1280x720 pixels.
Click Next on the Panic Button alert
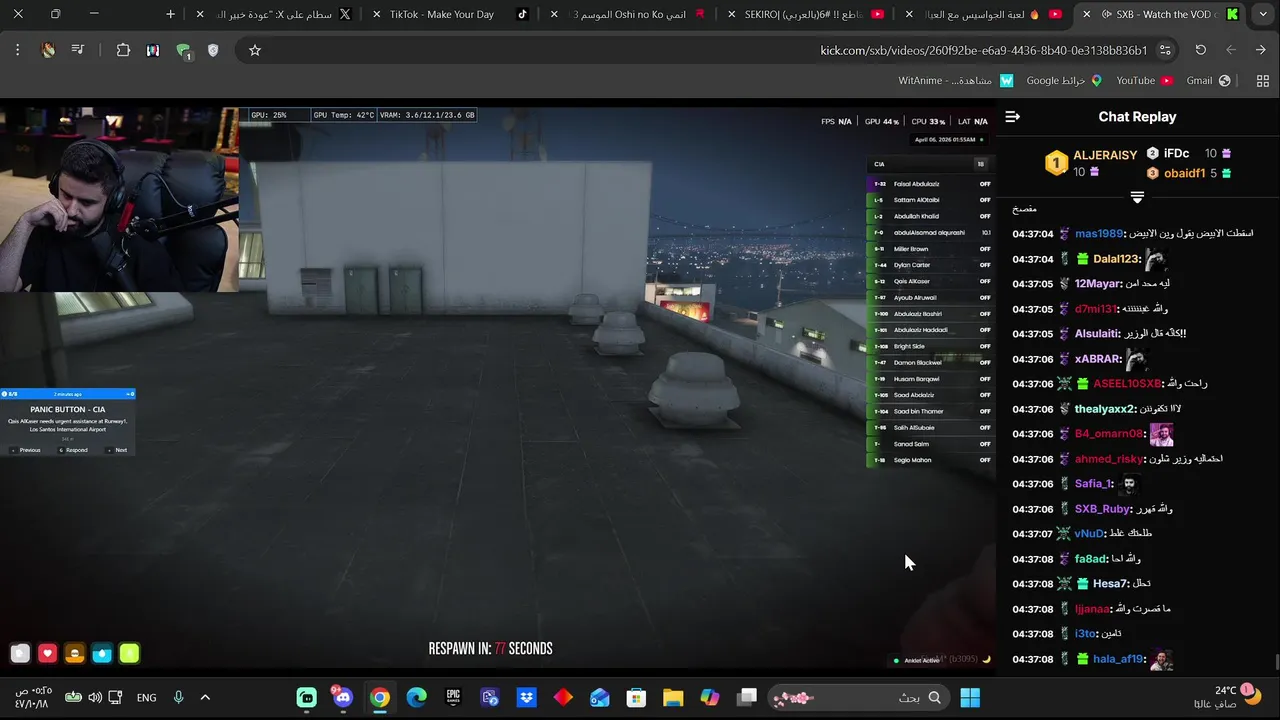(x=118, y=450)
